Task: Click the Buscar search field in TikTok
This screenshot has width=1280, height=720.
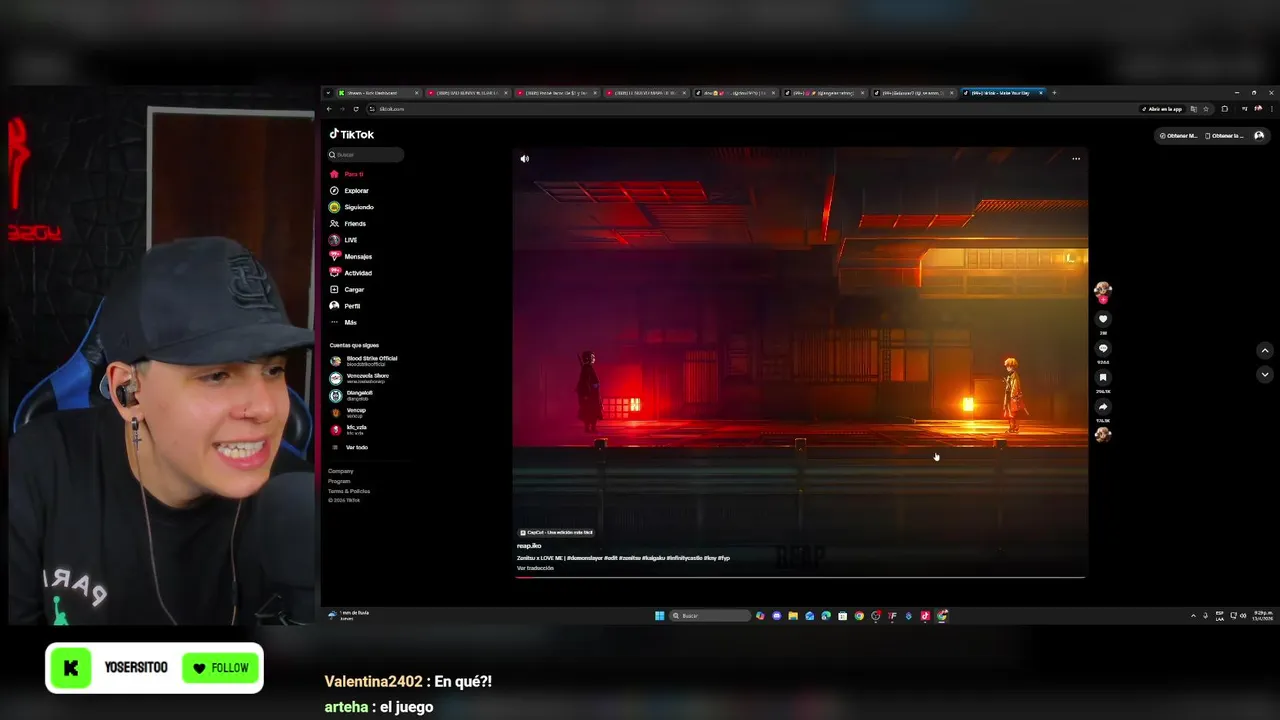Action: pyautogui.click(x=366, y=155)
